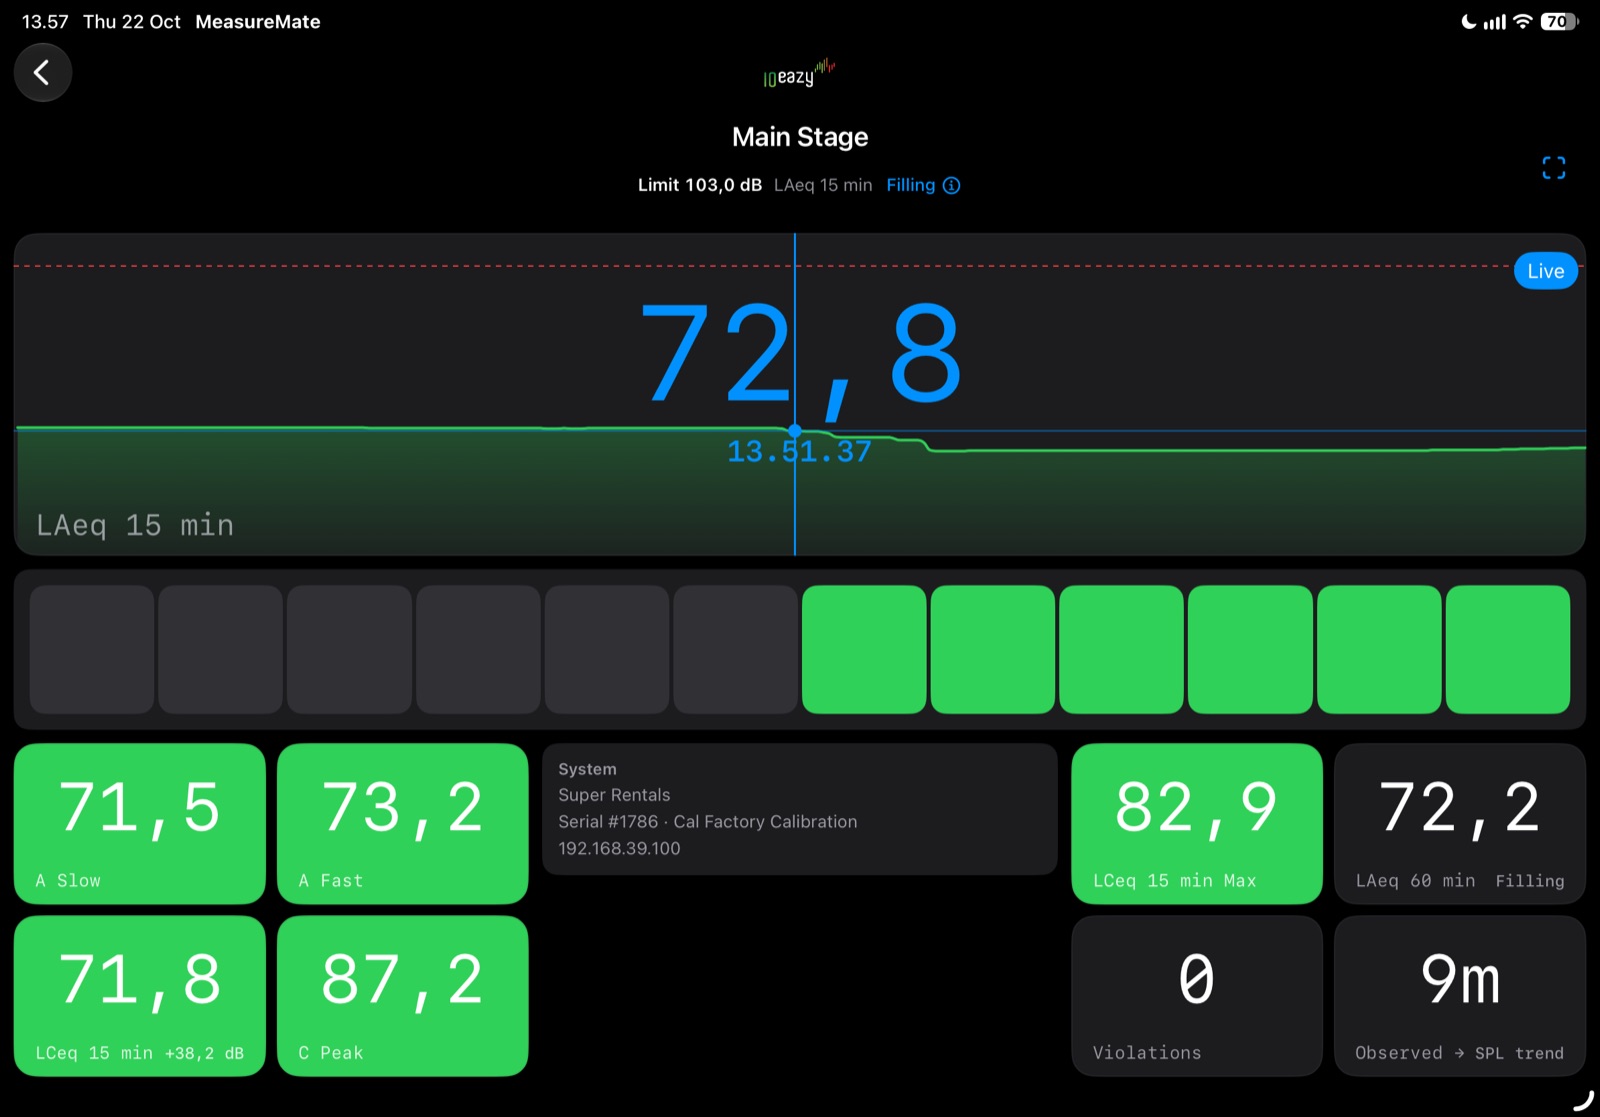Viewport: 1600px width, 1117px height.
Task: Tap the Live button on the graph
Action: pos(1545,271)
